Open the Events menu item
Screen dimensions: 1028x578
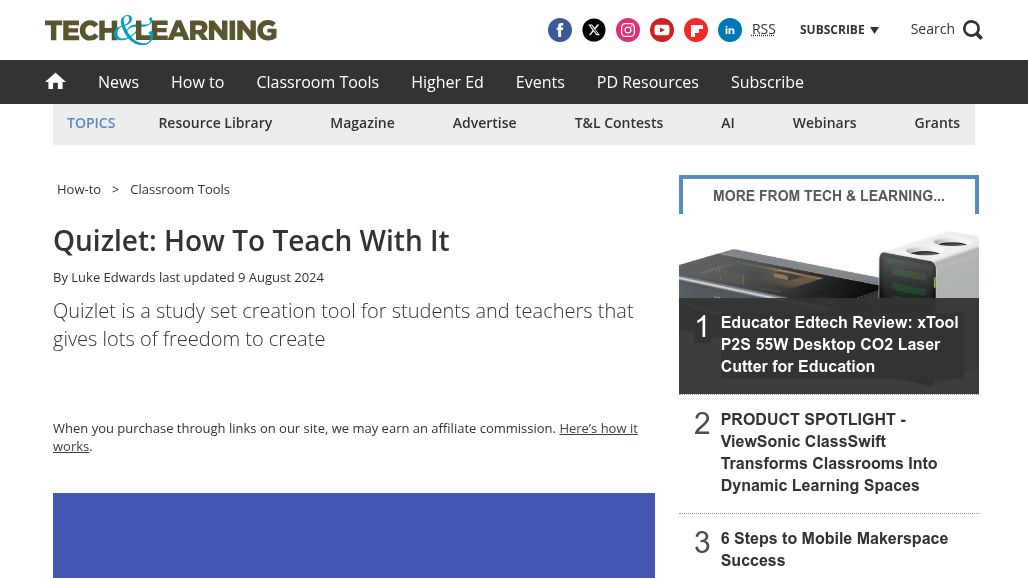(x=540, y=82)
